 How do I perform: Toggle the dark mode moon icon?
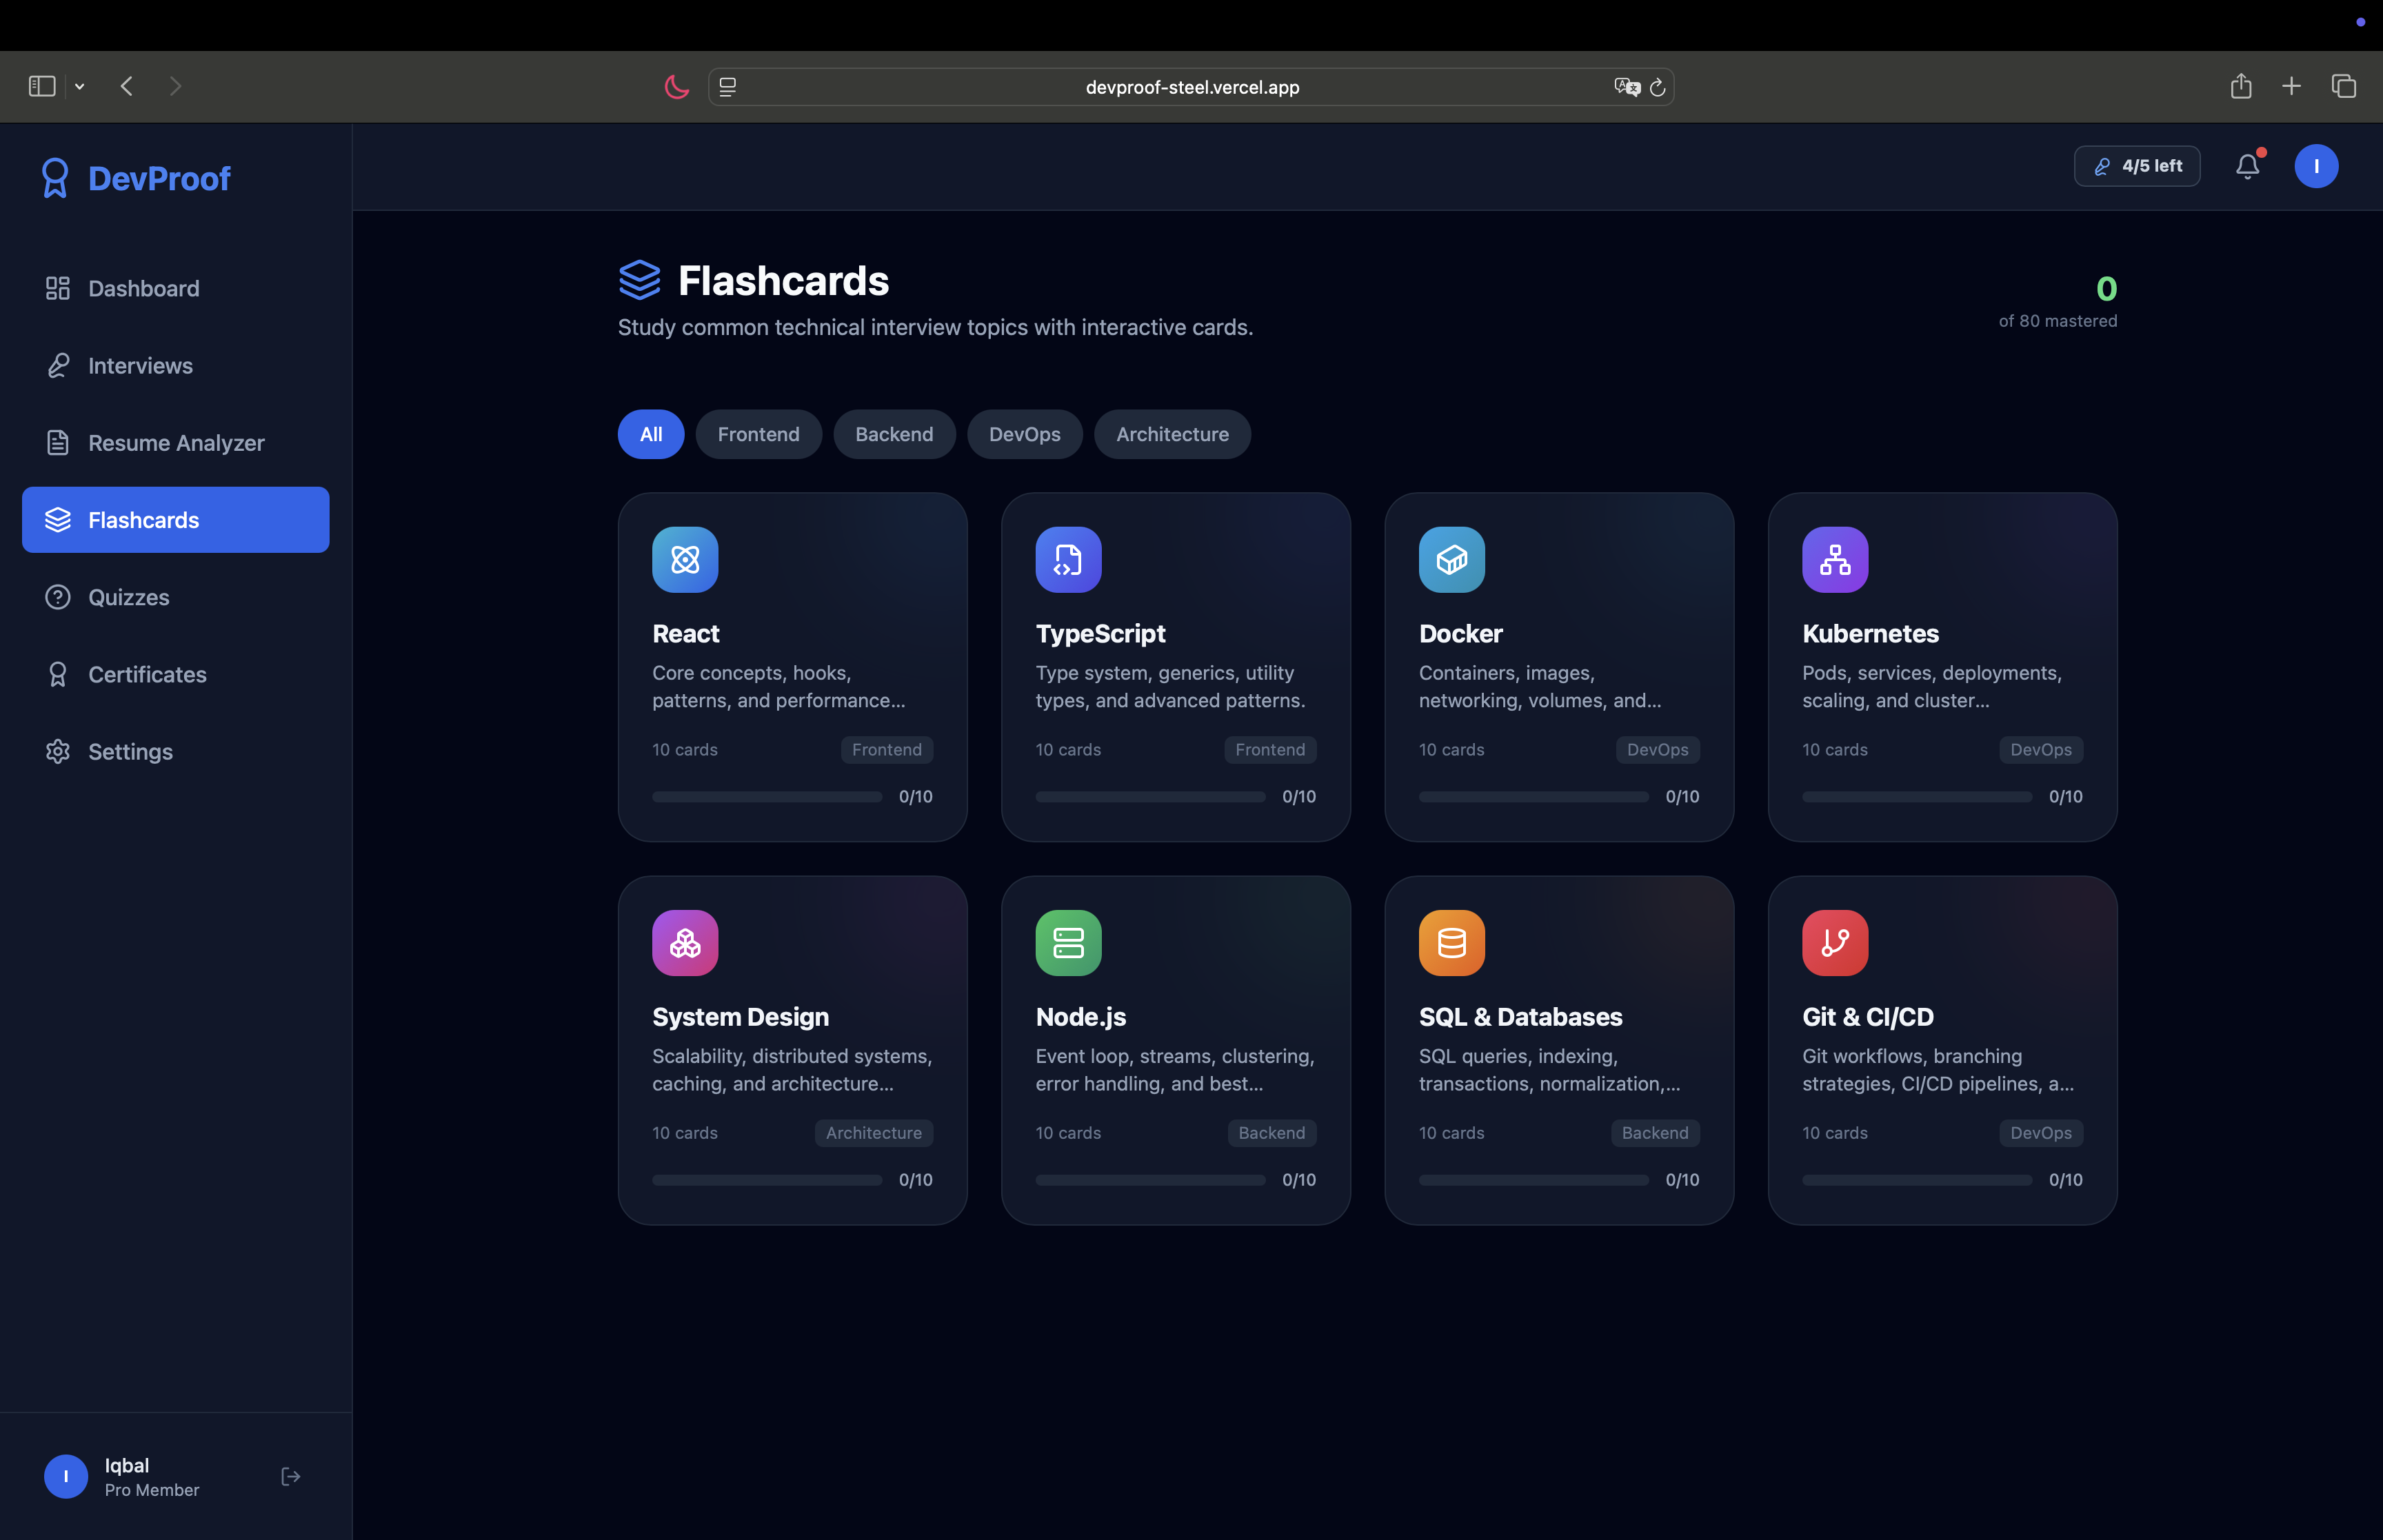(x=677, y=87)
